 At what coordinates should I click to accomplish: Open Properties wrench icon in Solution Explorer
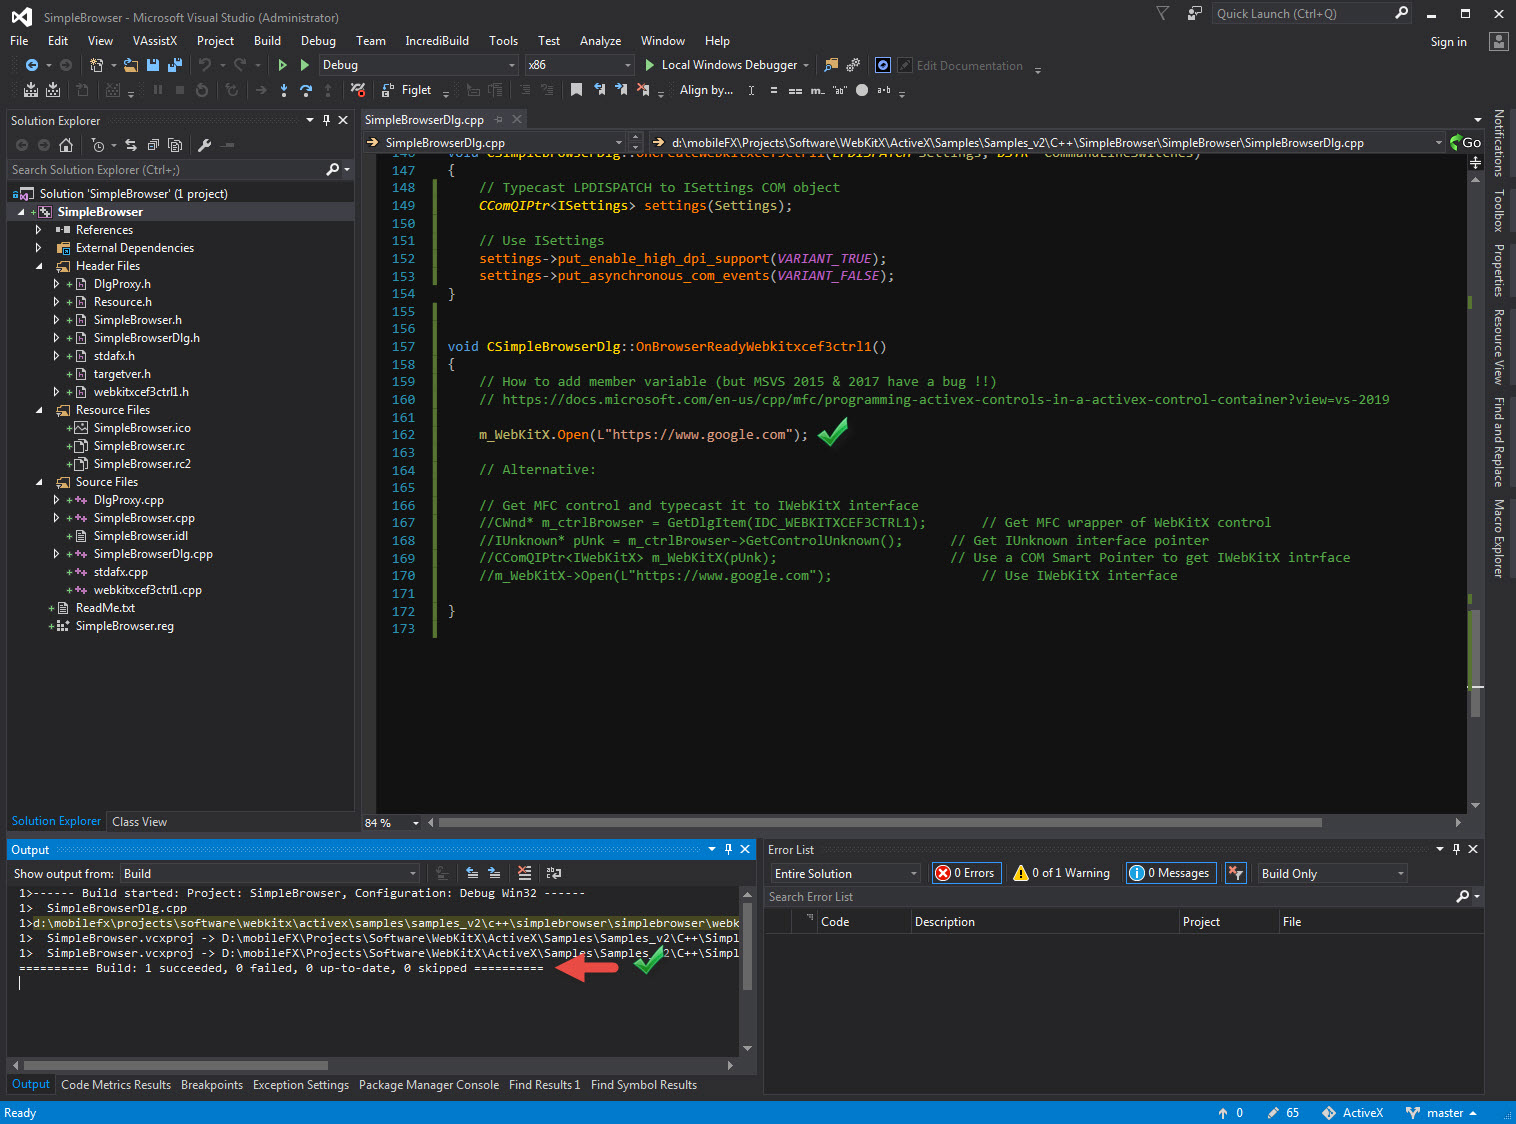click(x=204, y=145)
